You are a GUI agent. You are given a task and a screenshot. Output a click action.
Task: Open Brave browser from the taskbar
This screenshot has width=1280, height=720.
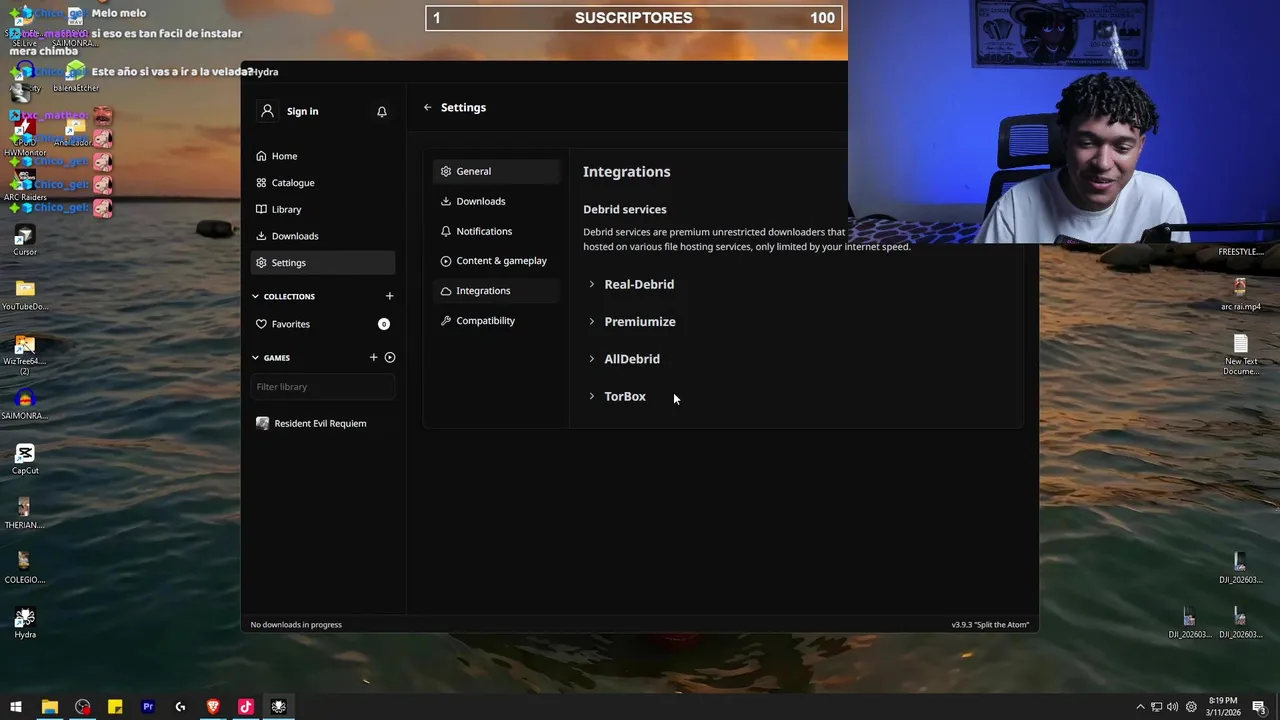click(213, 707)
